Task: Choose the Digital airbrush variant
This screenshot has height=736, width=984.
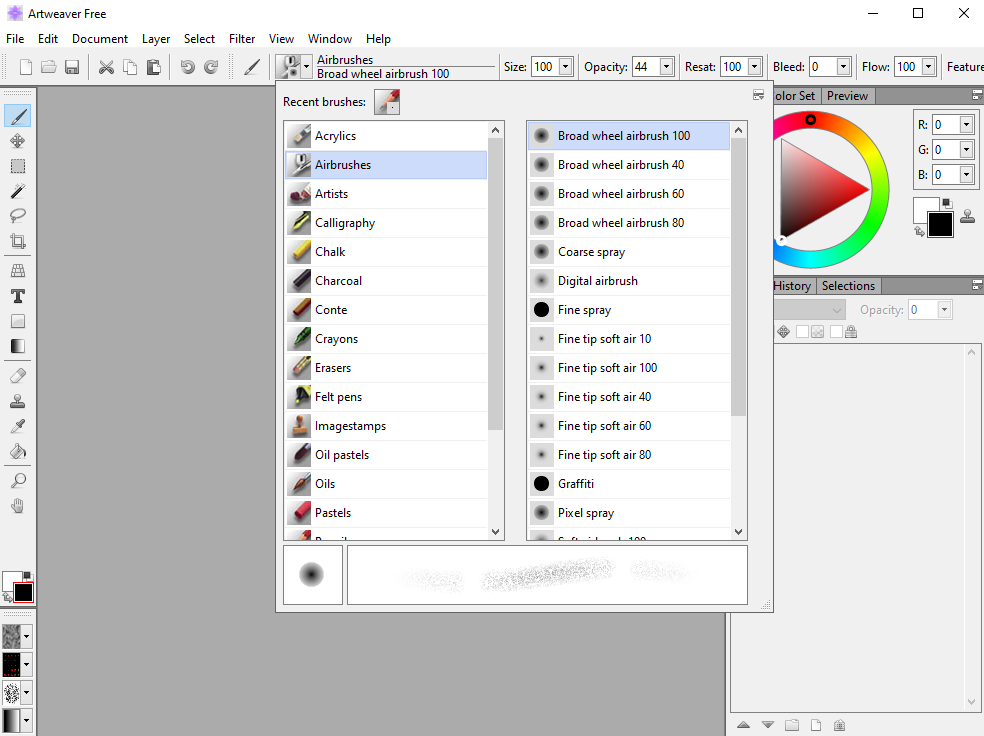Action: tap(629, 280)
